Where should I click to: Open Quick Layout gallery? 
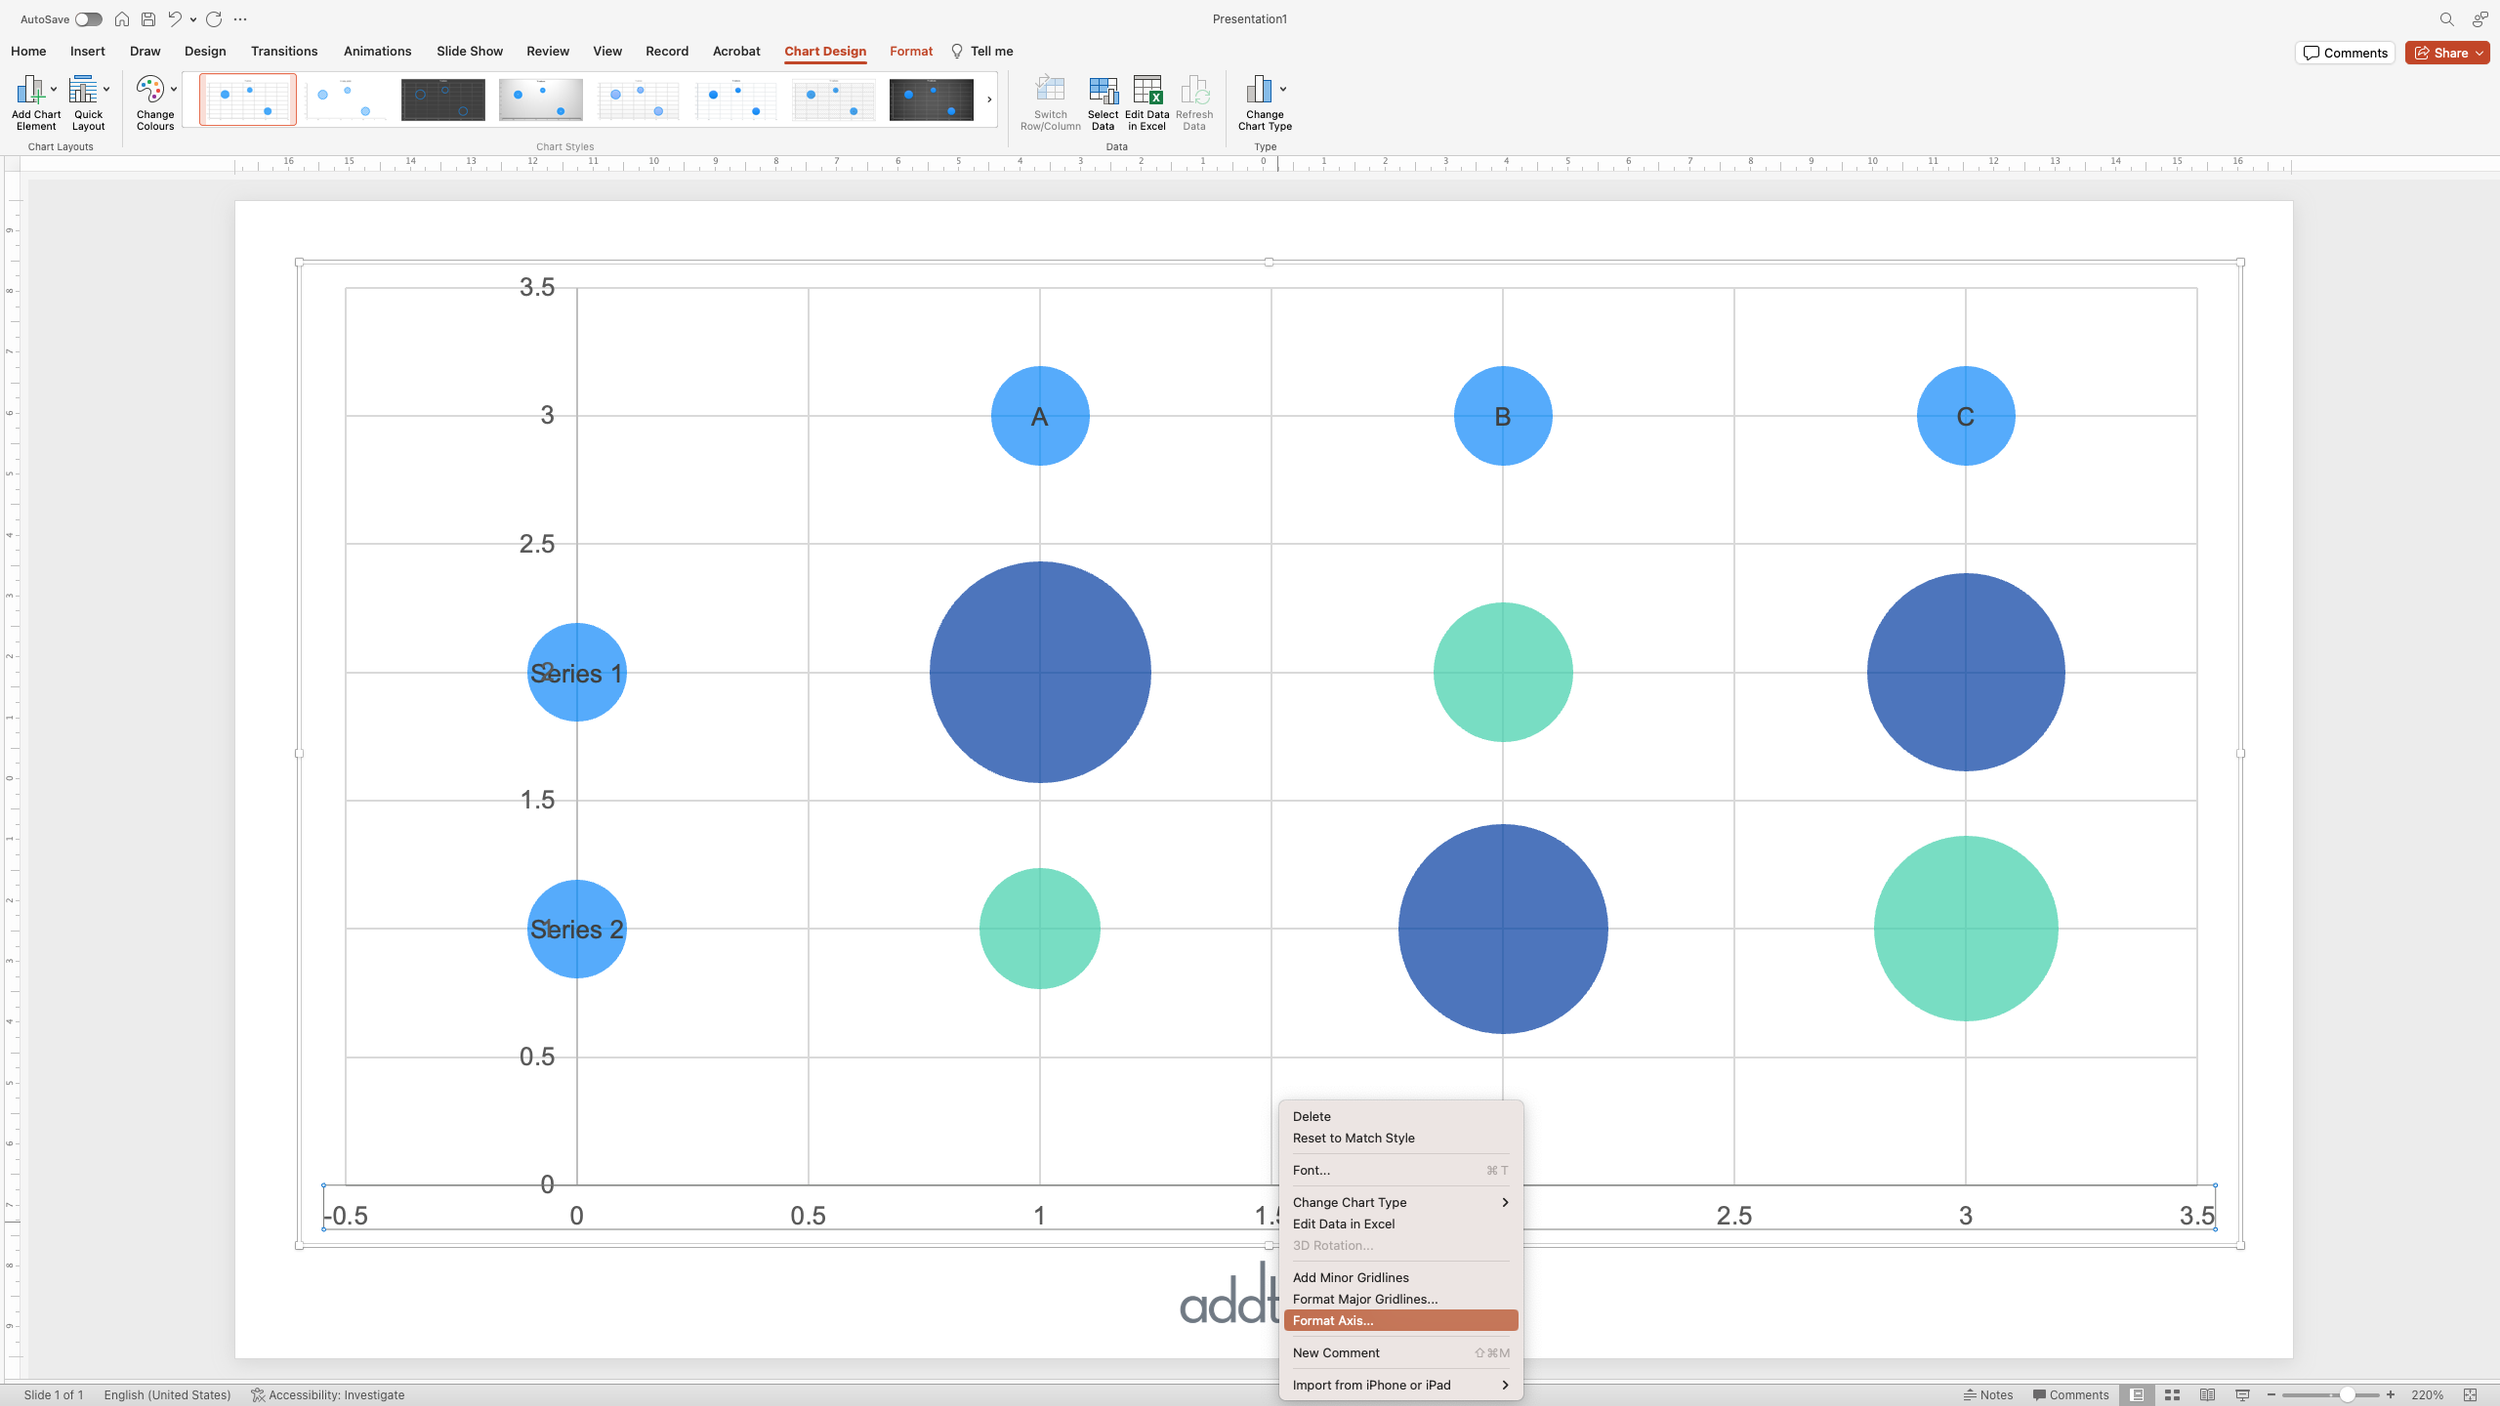tap(88, 102)
